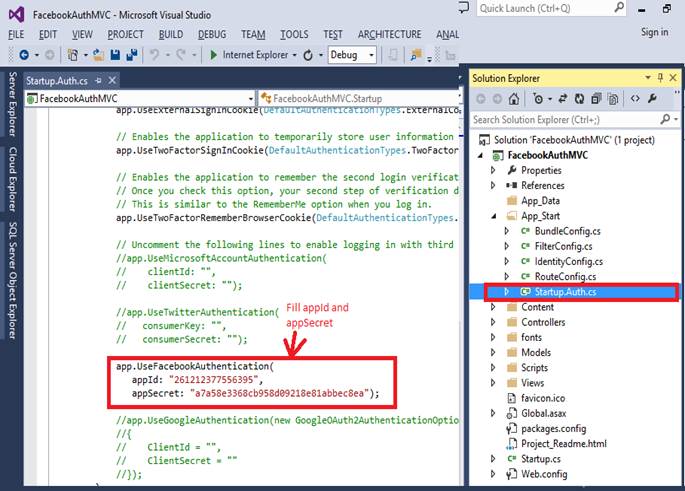Image resolution: width=685 pixels, height=491 pixels.
Task: Open the Cloud Explorer side tab
Action: [13, 179]
